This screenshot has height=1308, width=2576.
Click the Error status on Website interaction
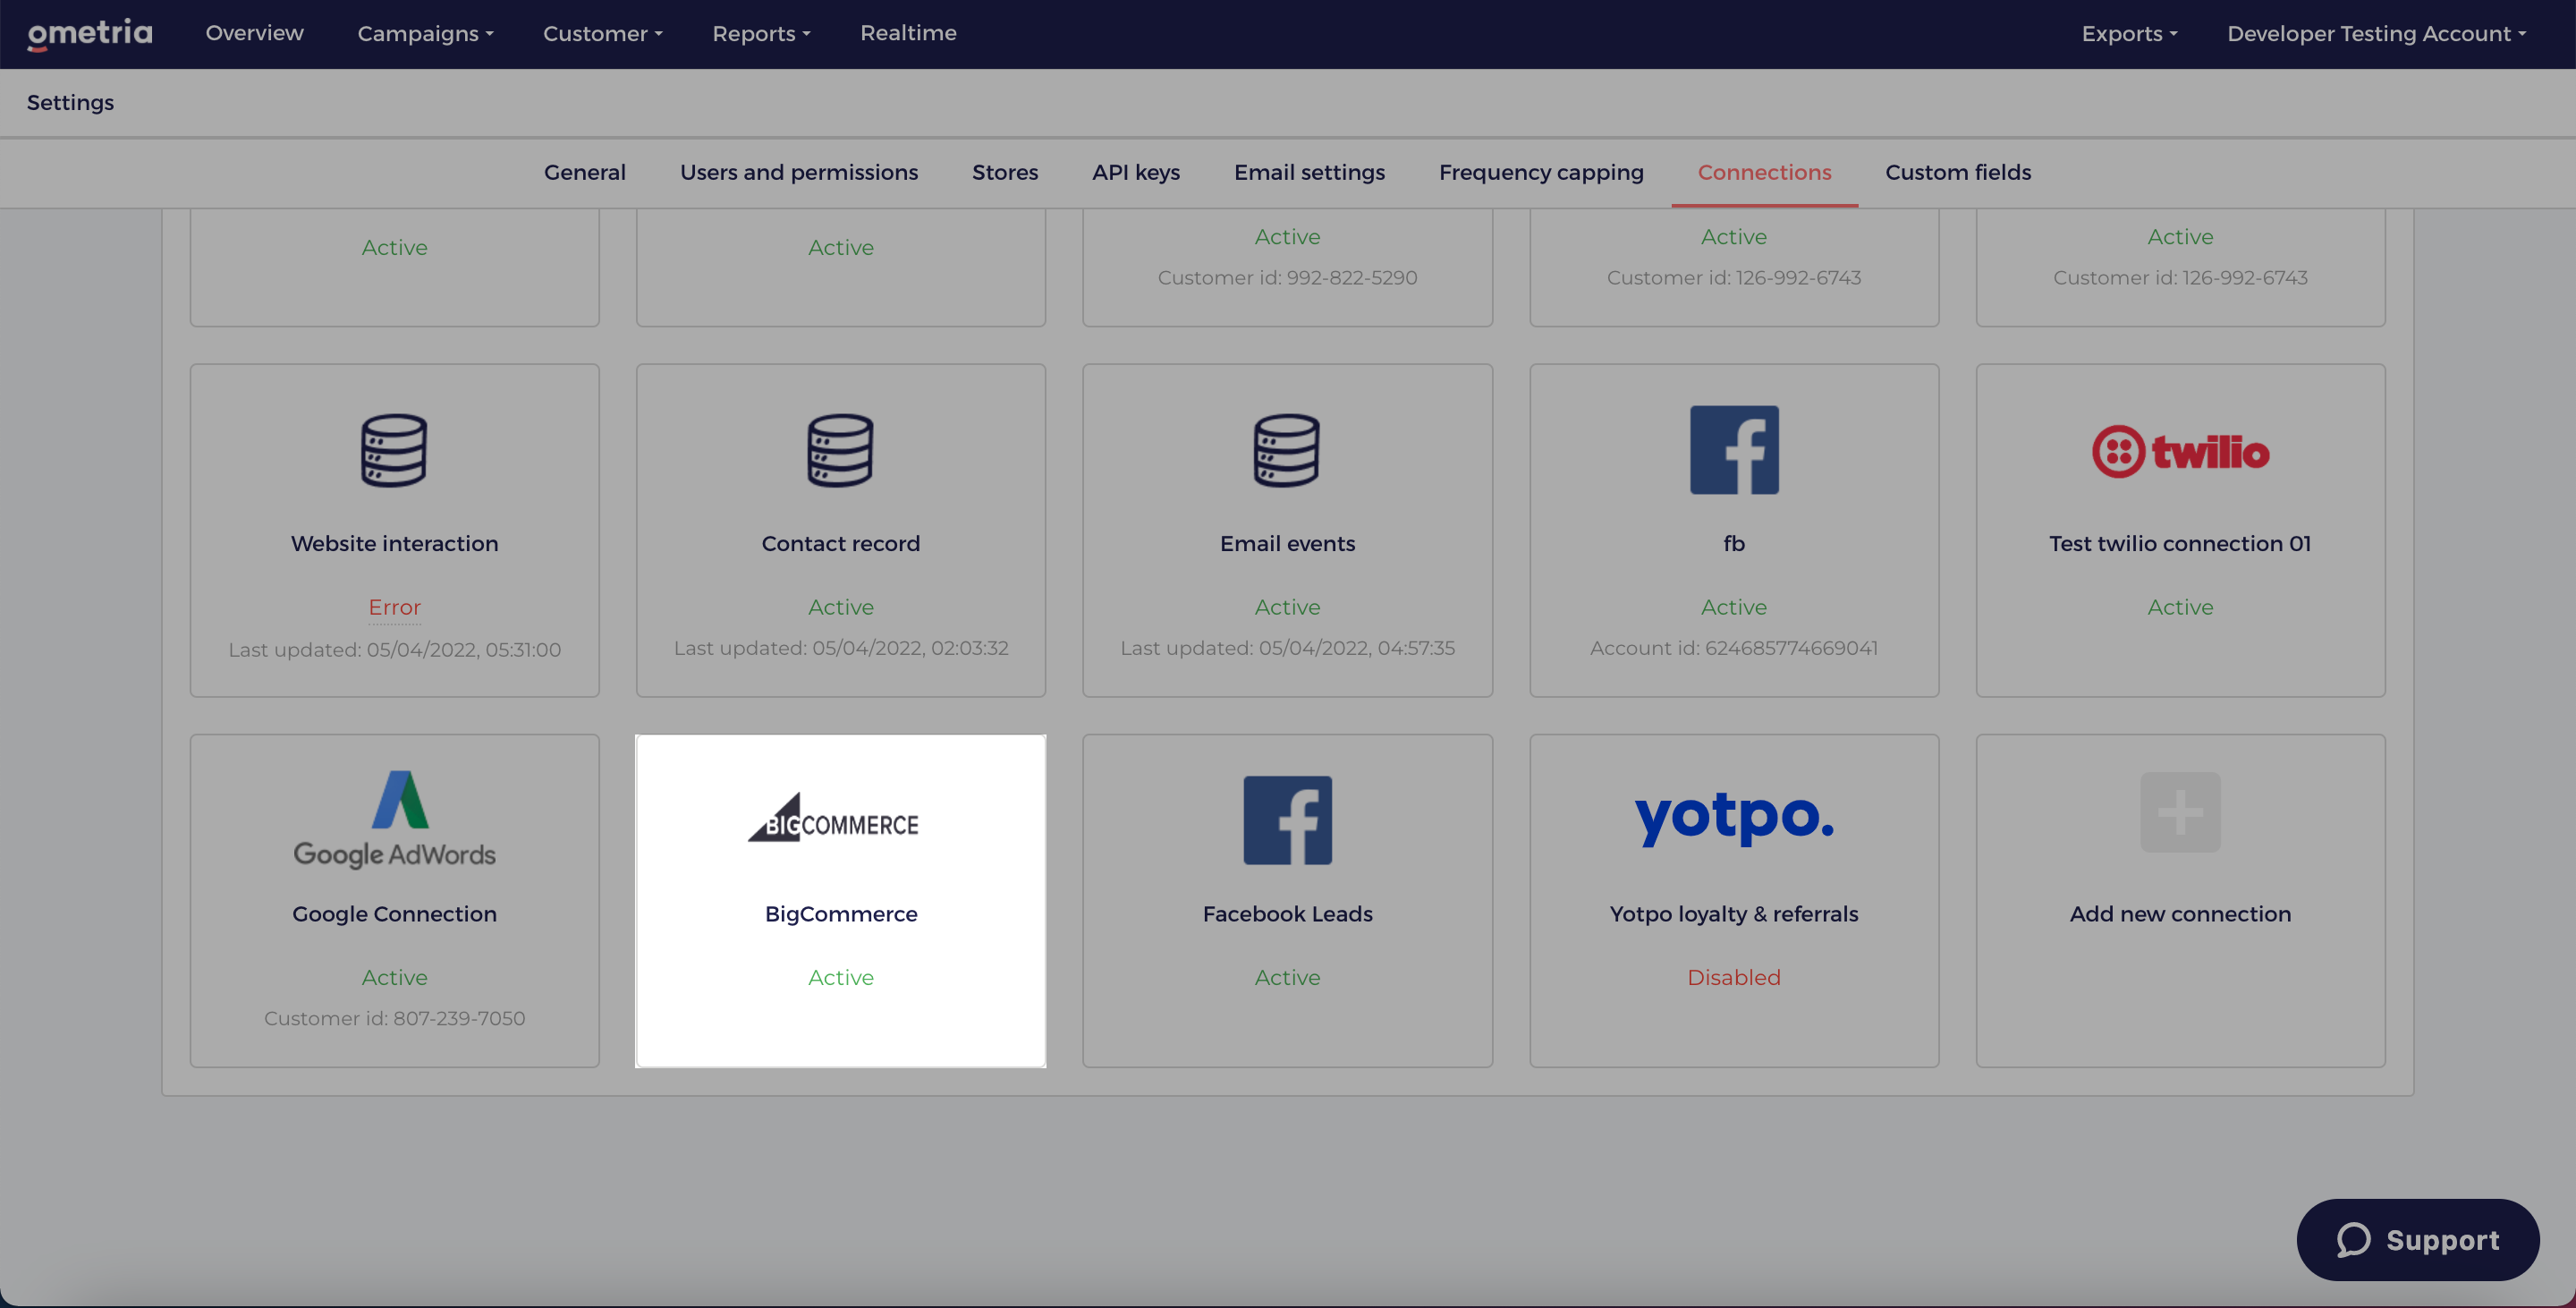click(x=394, y=607)
